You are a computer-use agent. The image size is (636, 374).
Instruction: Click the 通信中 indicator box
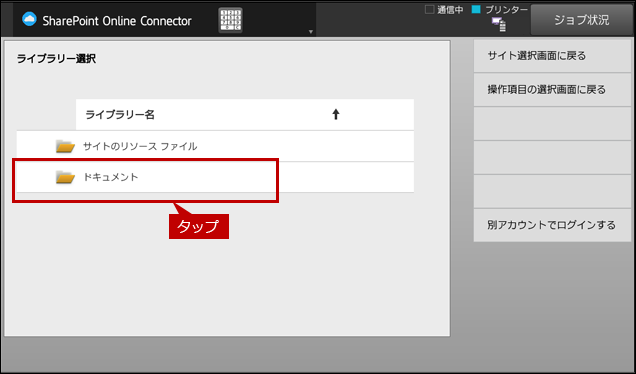click(x=429, y=9)
